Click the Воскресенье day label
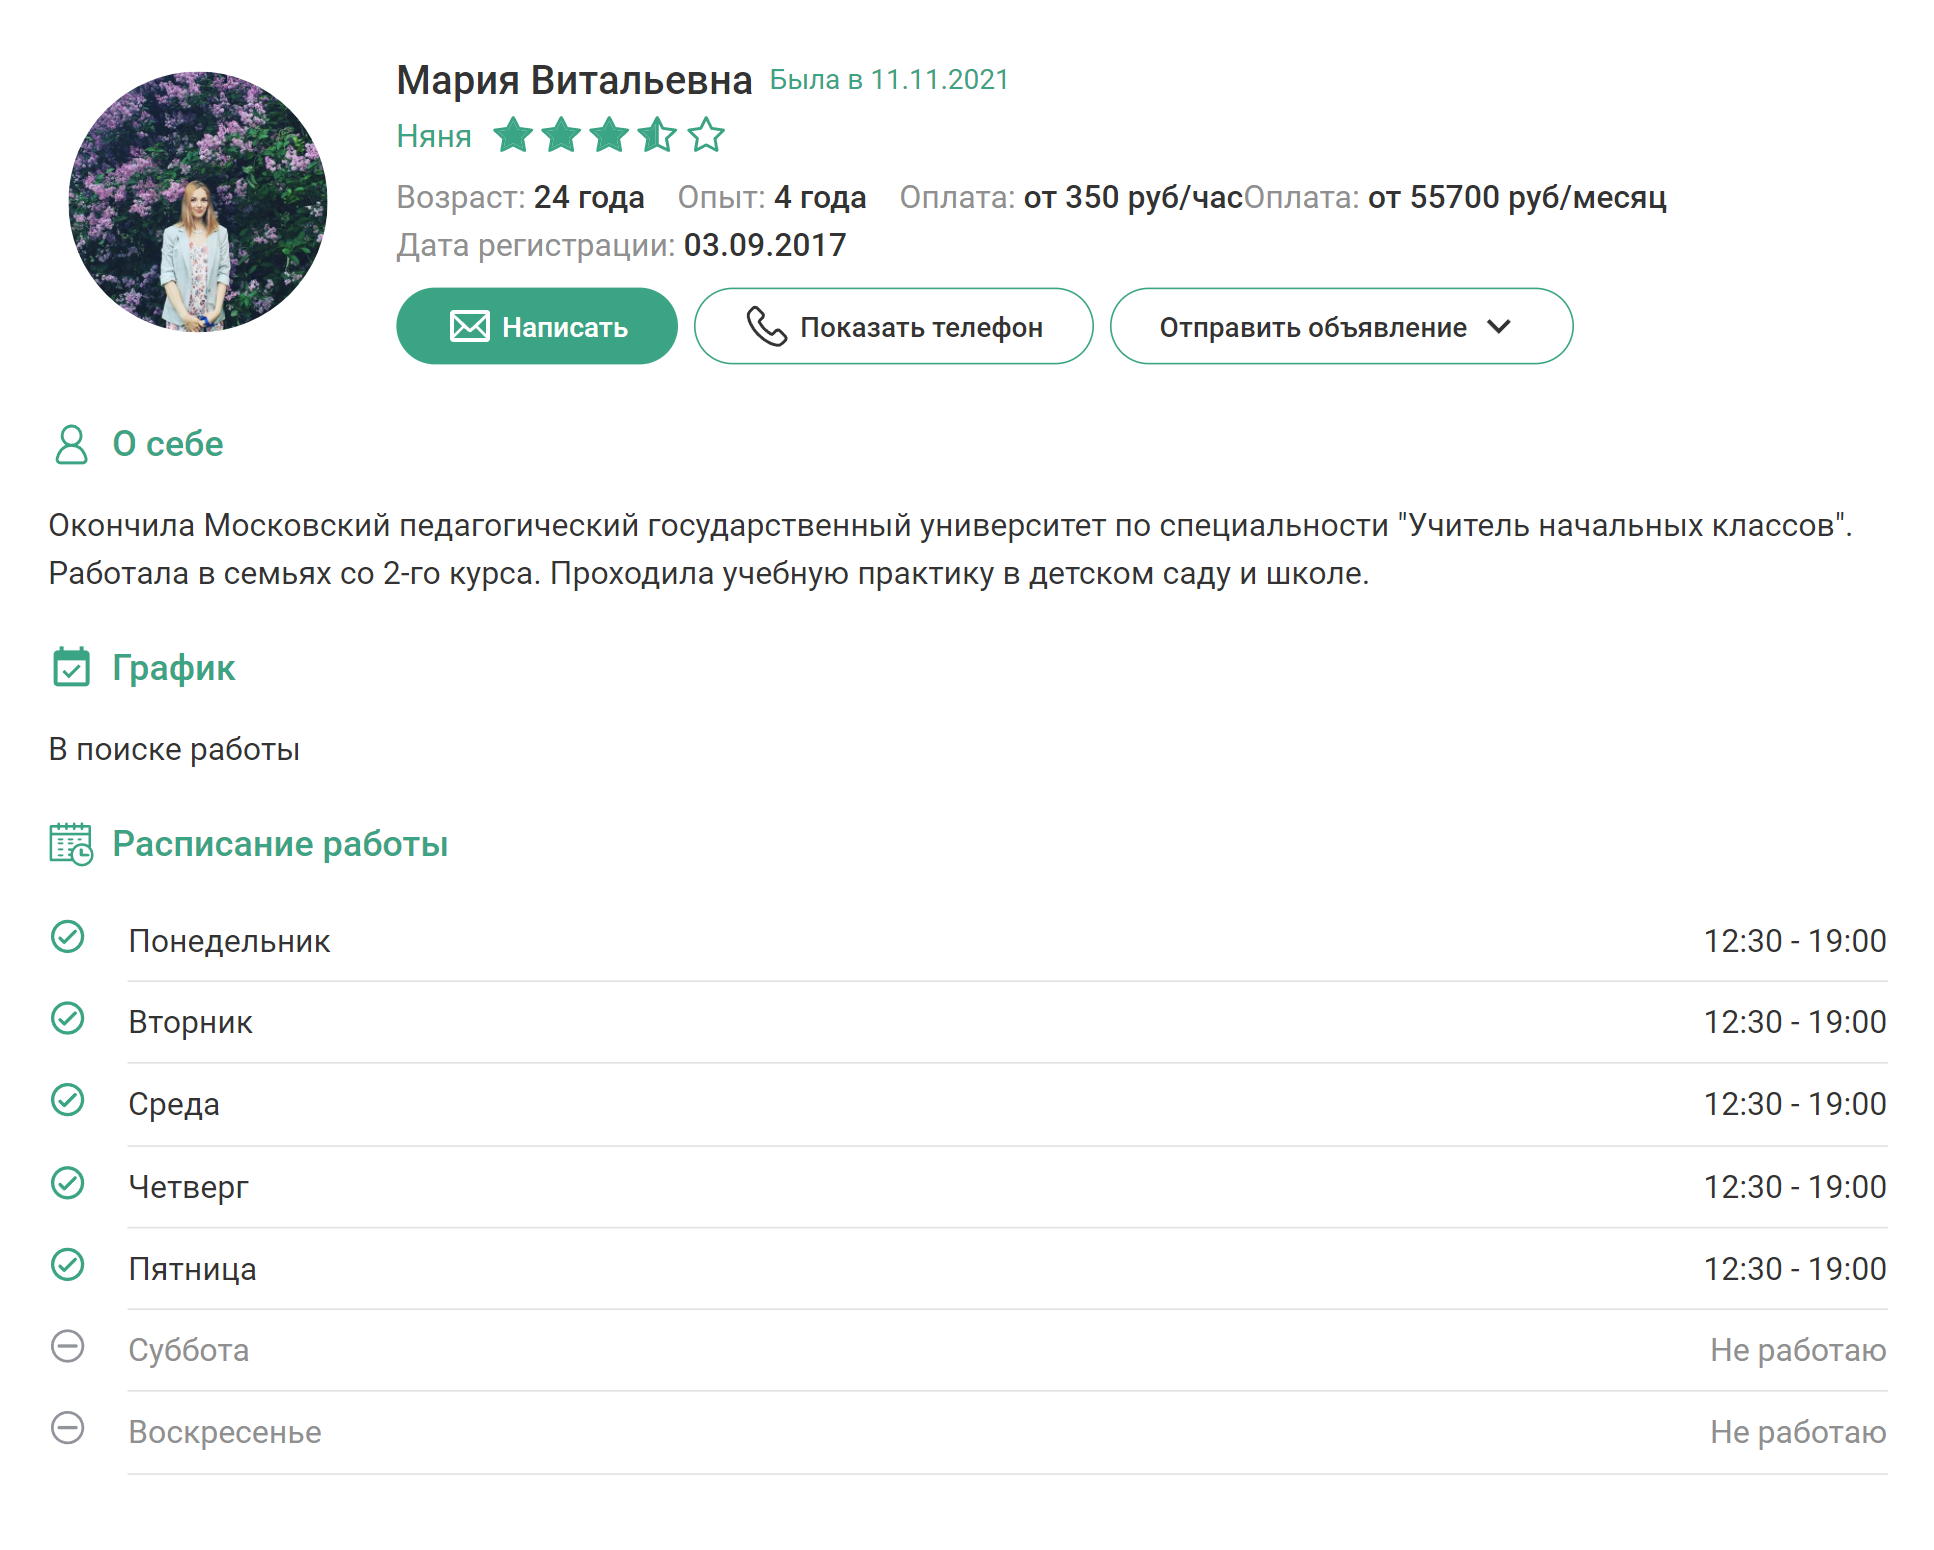1934x1550 pixels. pos(225,1433)
